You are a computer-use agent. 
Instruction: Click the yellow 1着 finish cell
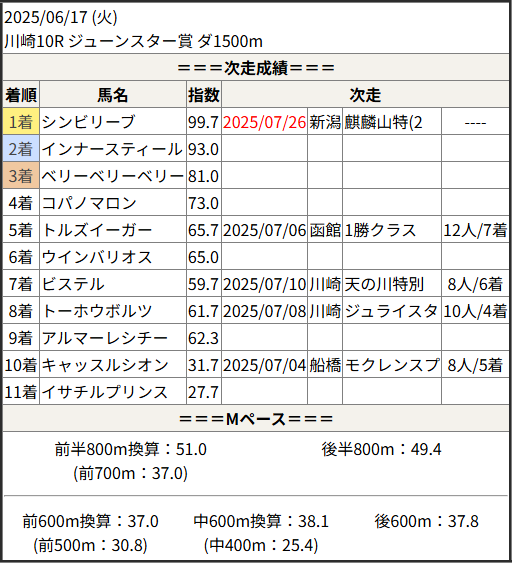pos(21,122)
